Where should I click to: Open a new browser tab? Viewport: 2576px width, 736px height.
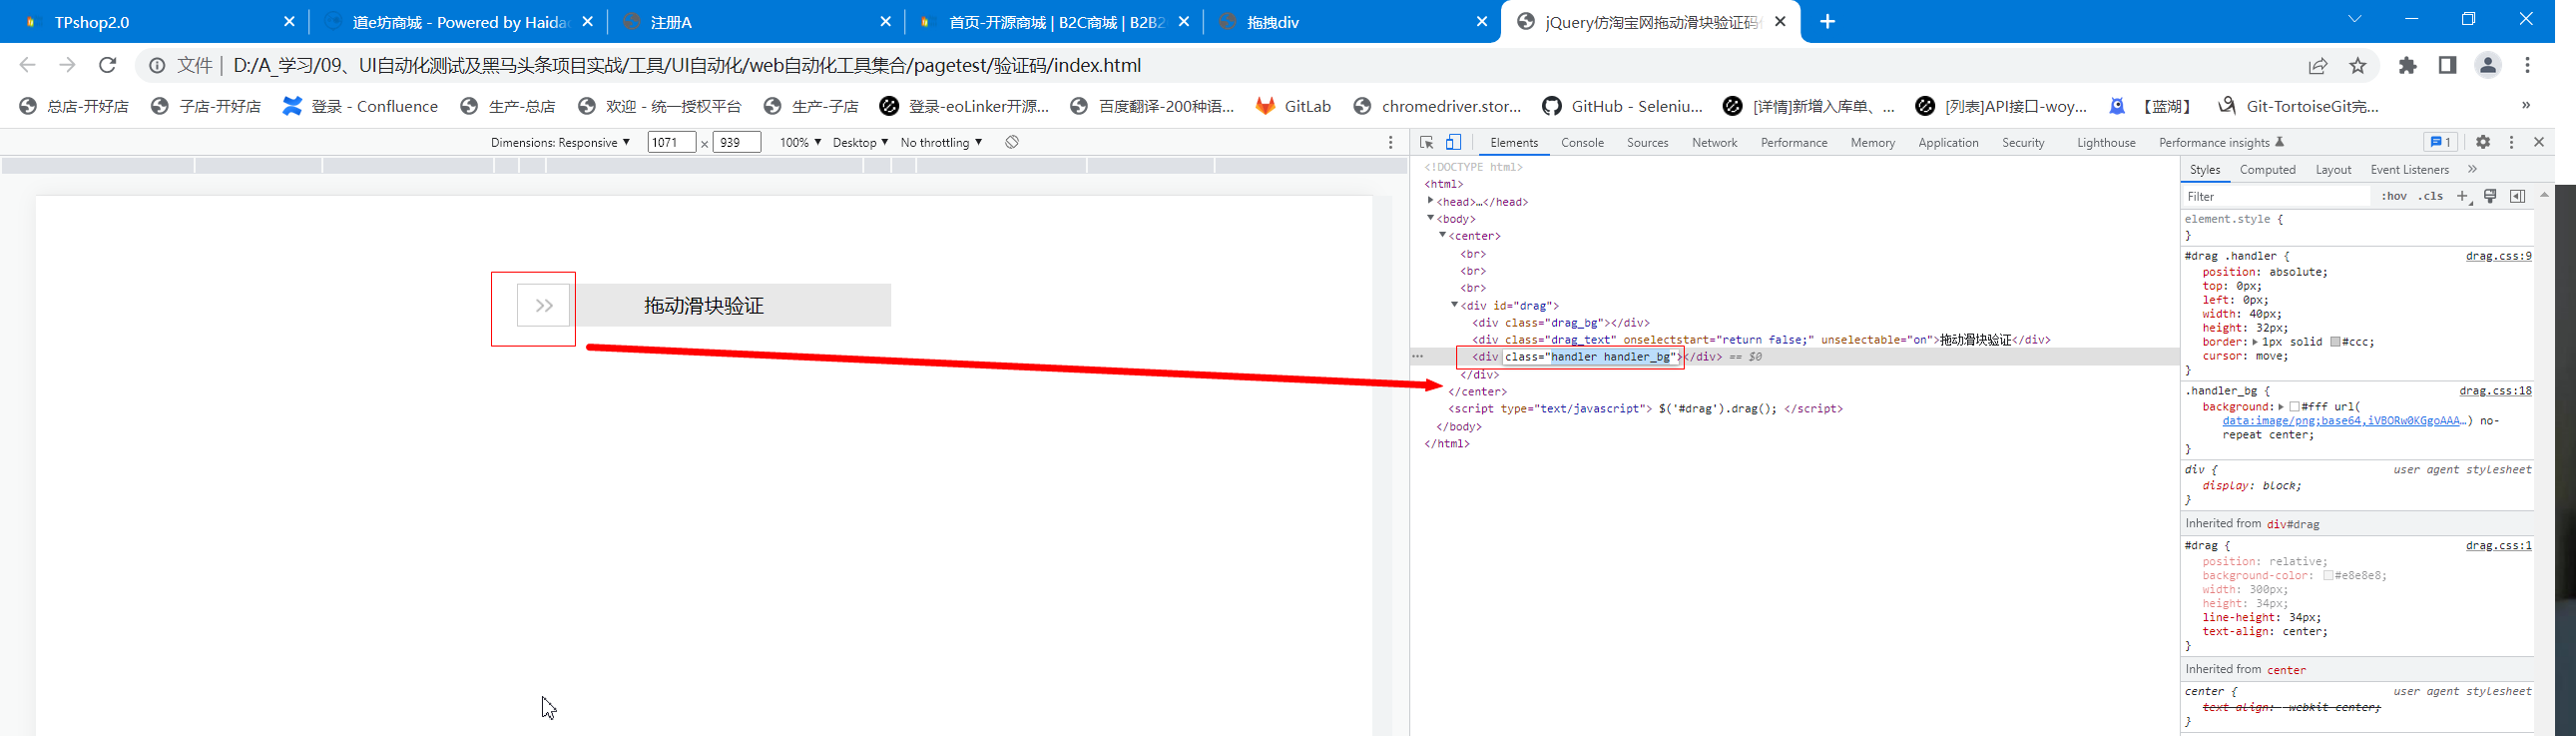tap(1827, 21)
